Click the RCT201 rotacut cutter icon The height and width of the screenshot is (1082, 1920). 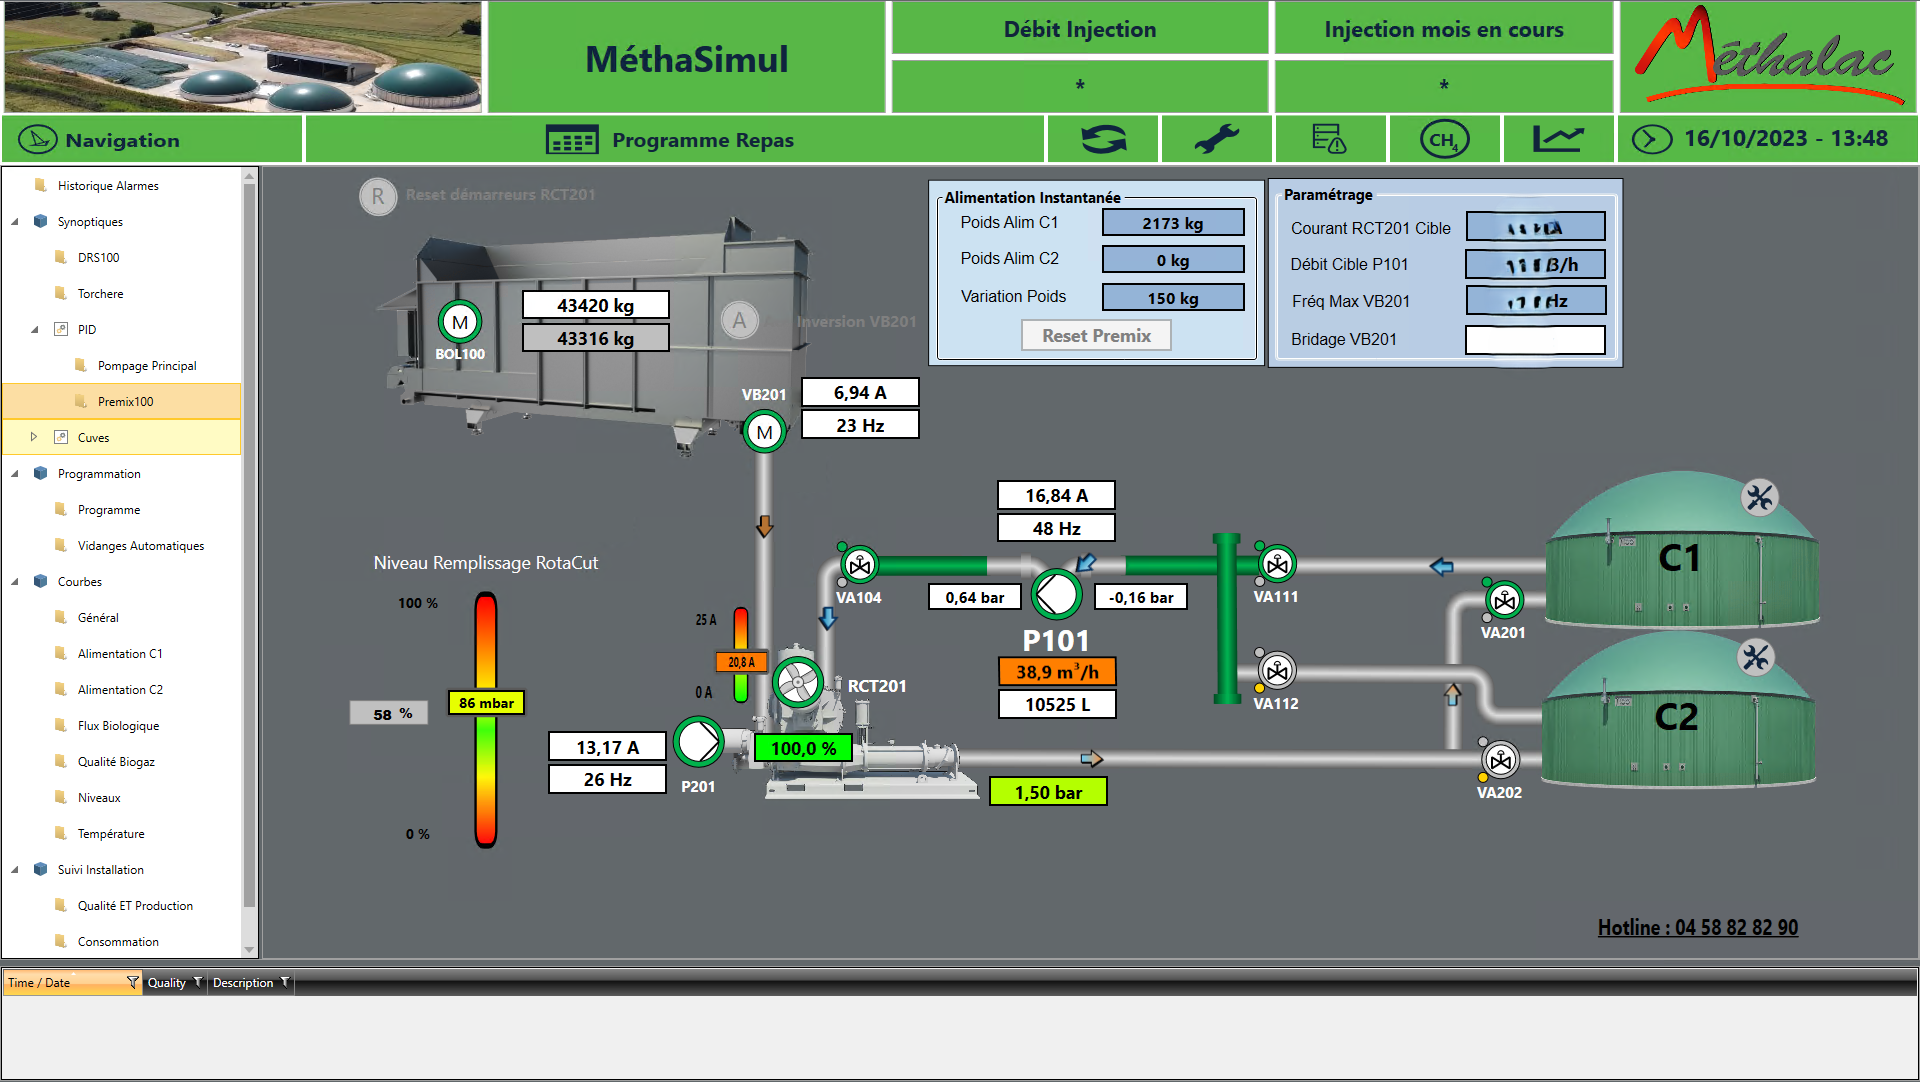798,683
